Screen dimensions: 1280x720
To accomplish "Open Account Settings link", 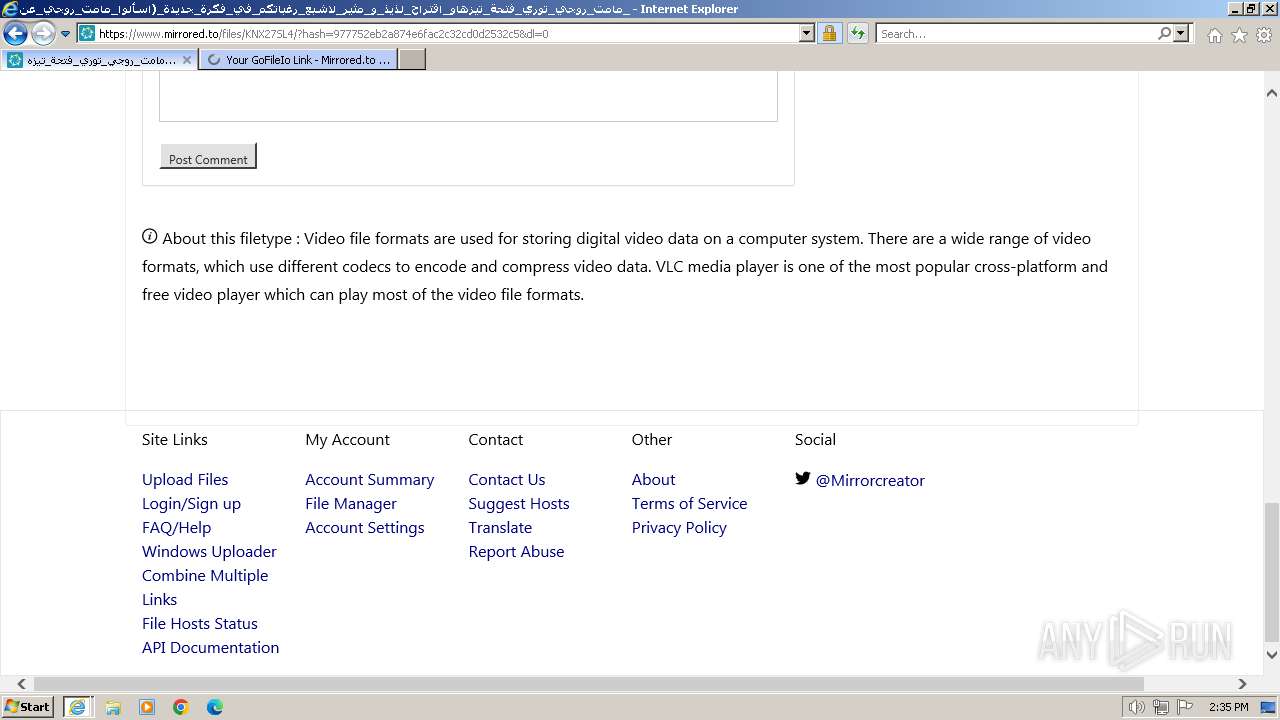I will [364, 528].
